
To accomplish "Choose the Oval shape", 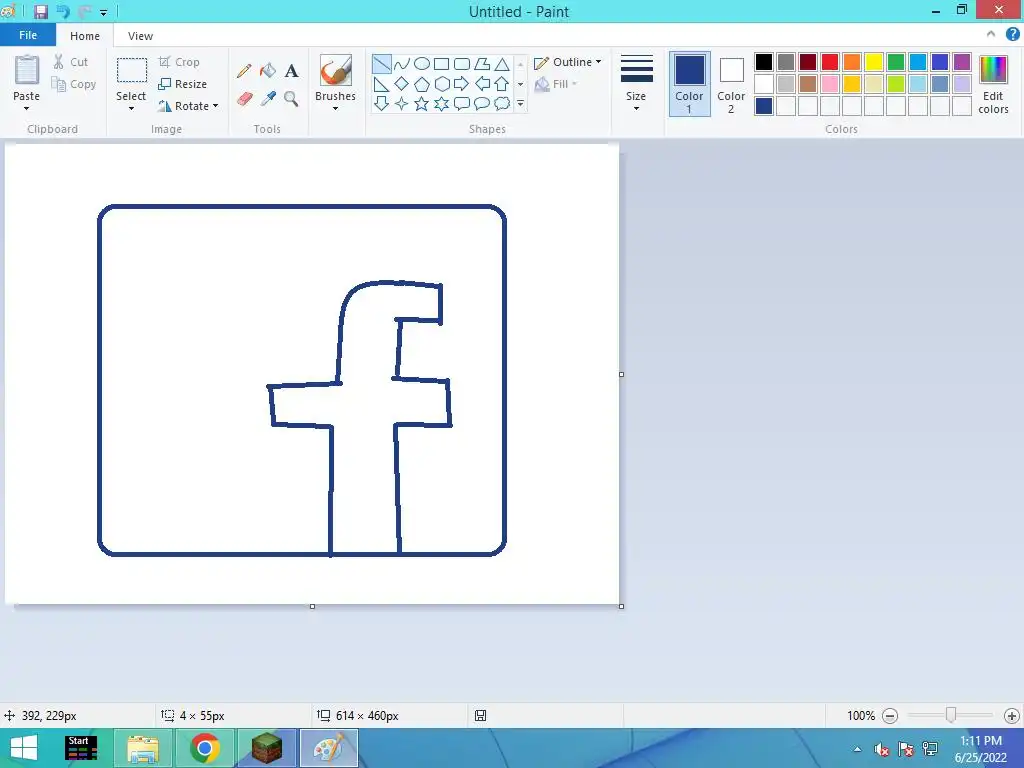I will pyautogui.click(x=422, y=64).
